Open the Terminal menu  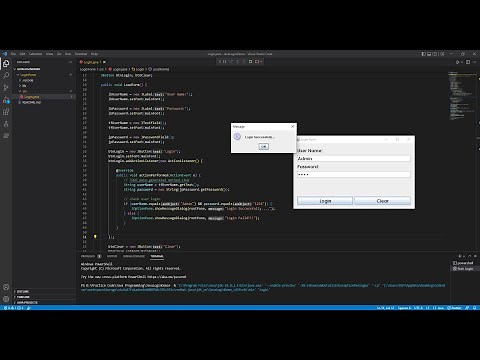(x=81, y=54)
